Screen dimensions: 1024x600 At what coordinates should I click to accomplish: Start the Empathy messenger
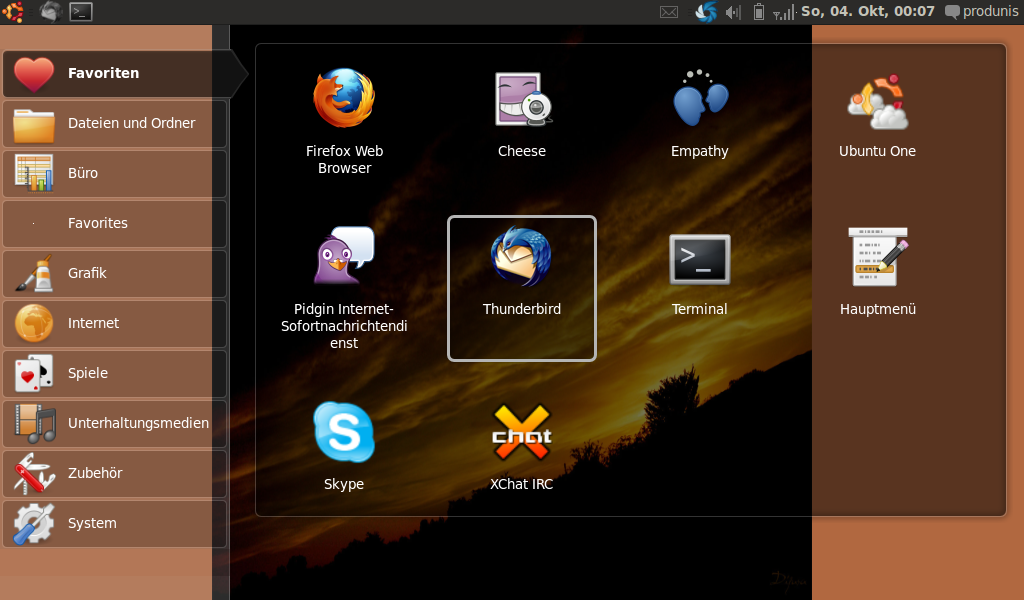[699, 114]
